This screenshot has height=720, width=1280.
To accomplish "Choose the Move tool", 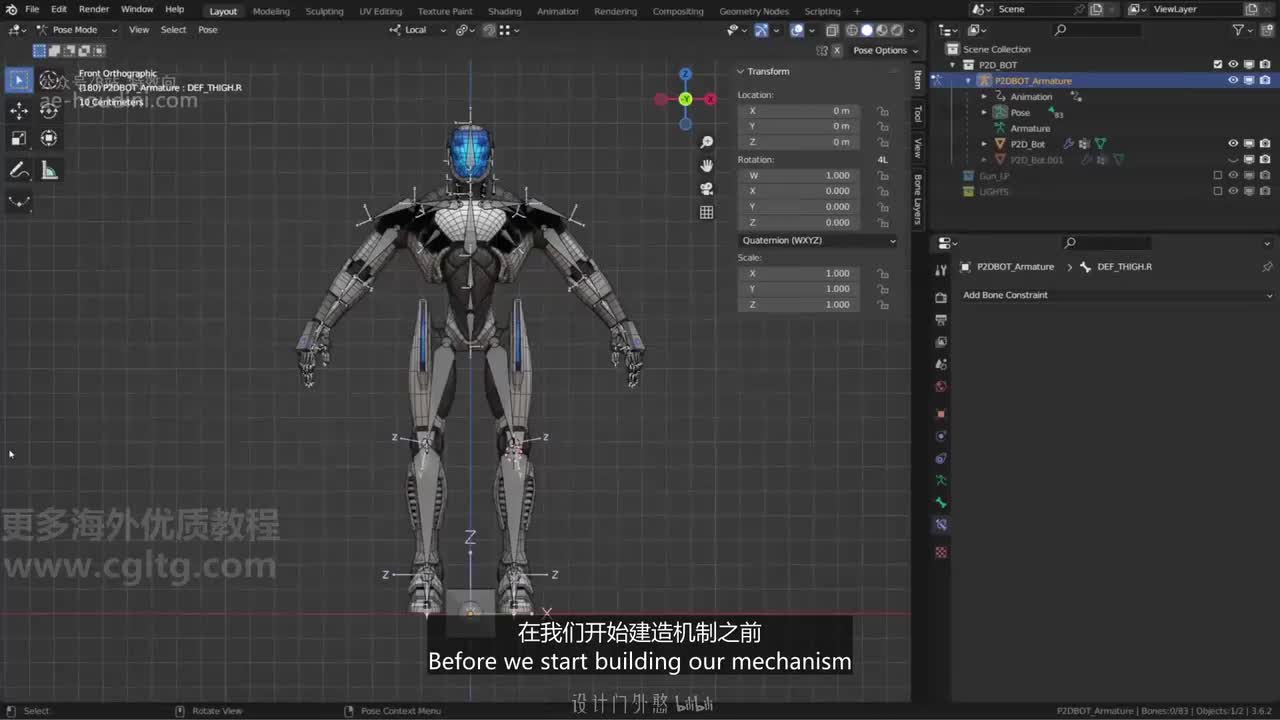I will click(x=19, y=110).
